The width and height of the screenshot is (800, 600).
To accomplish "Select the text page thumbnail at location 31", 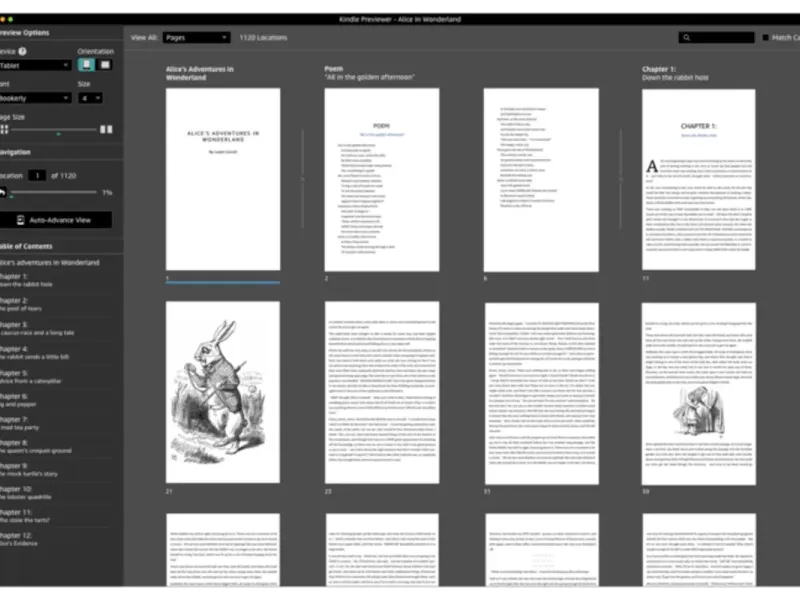I will (541, 393).
